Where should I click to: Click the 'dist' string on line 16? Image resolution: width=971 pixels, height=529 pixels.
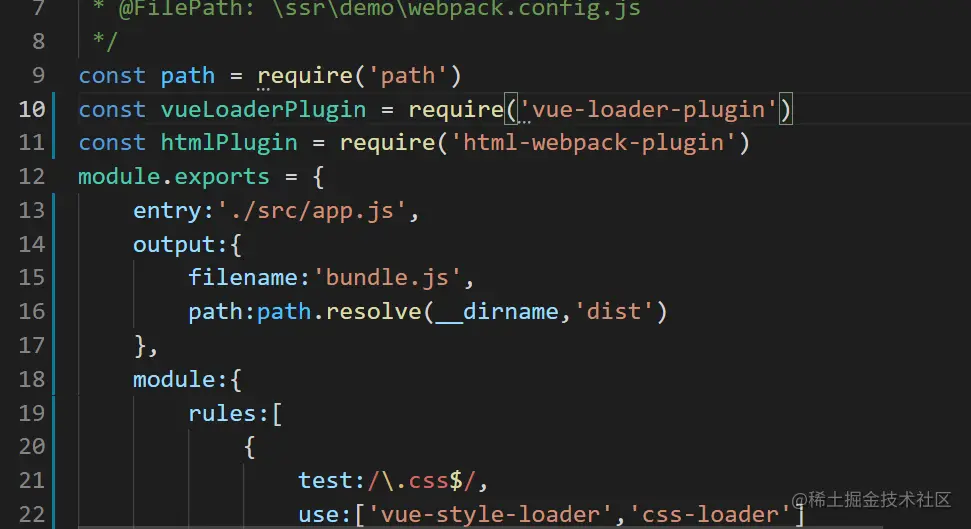[x=614, y=312]
